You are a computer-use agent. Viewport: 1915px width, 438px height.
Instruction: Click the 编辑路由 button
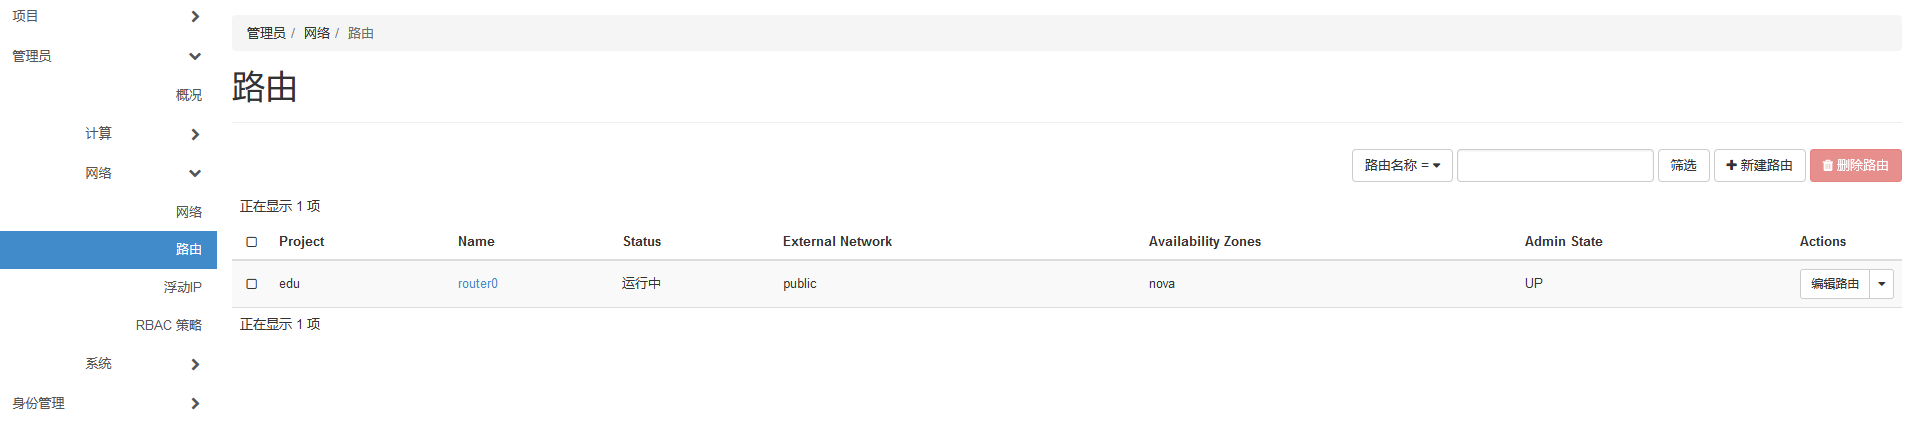click(x=1834, y=284)
